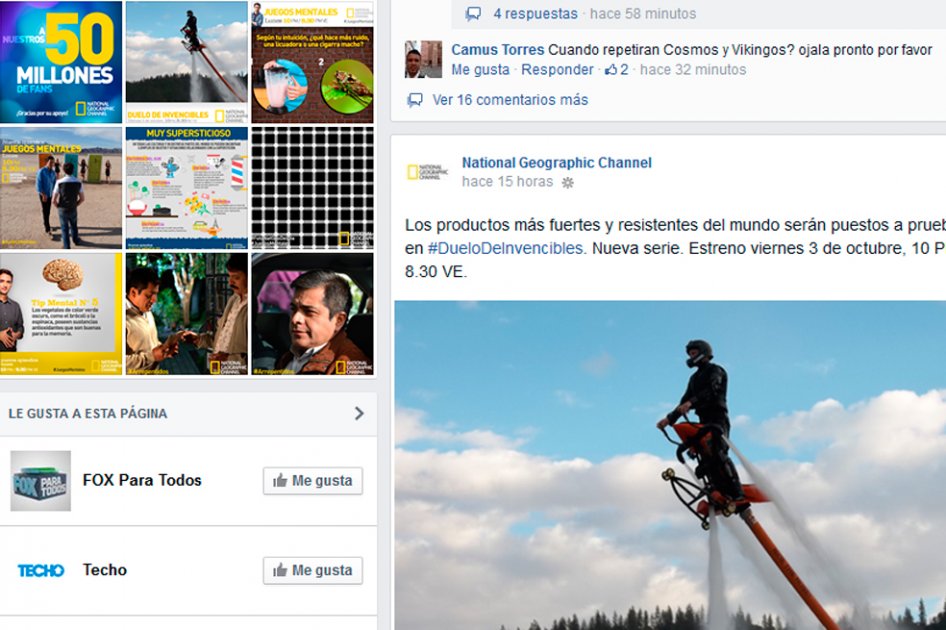The width and height of the screenshot is (946, 630).
Task: Click the Techo page logo
Action: 40,570
